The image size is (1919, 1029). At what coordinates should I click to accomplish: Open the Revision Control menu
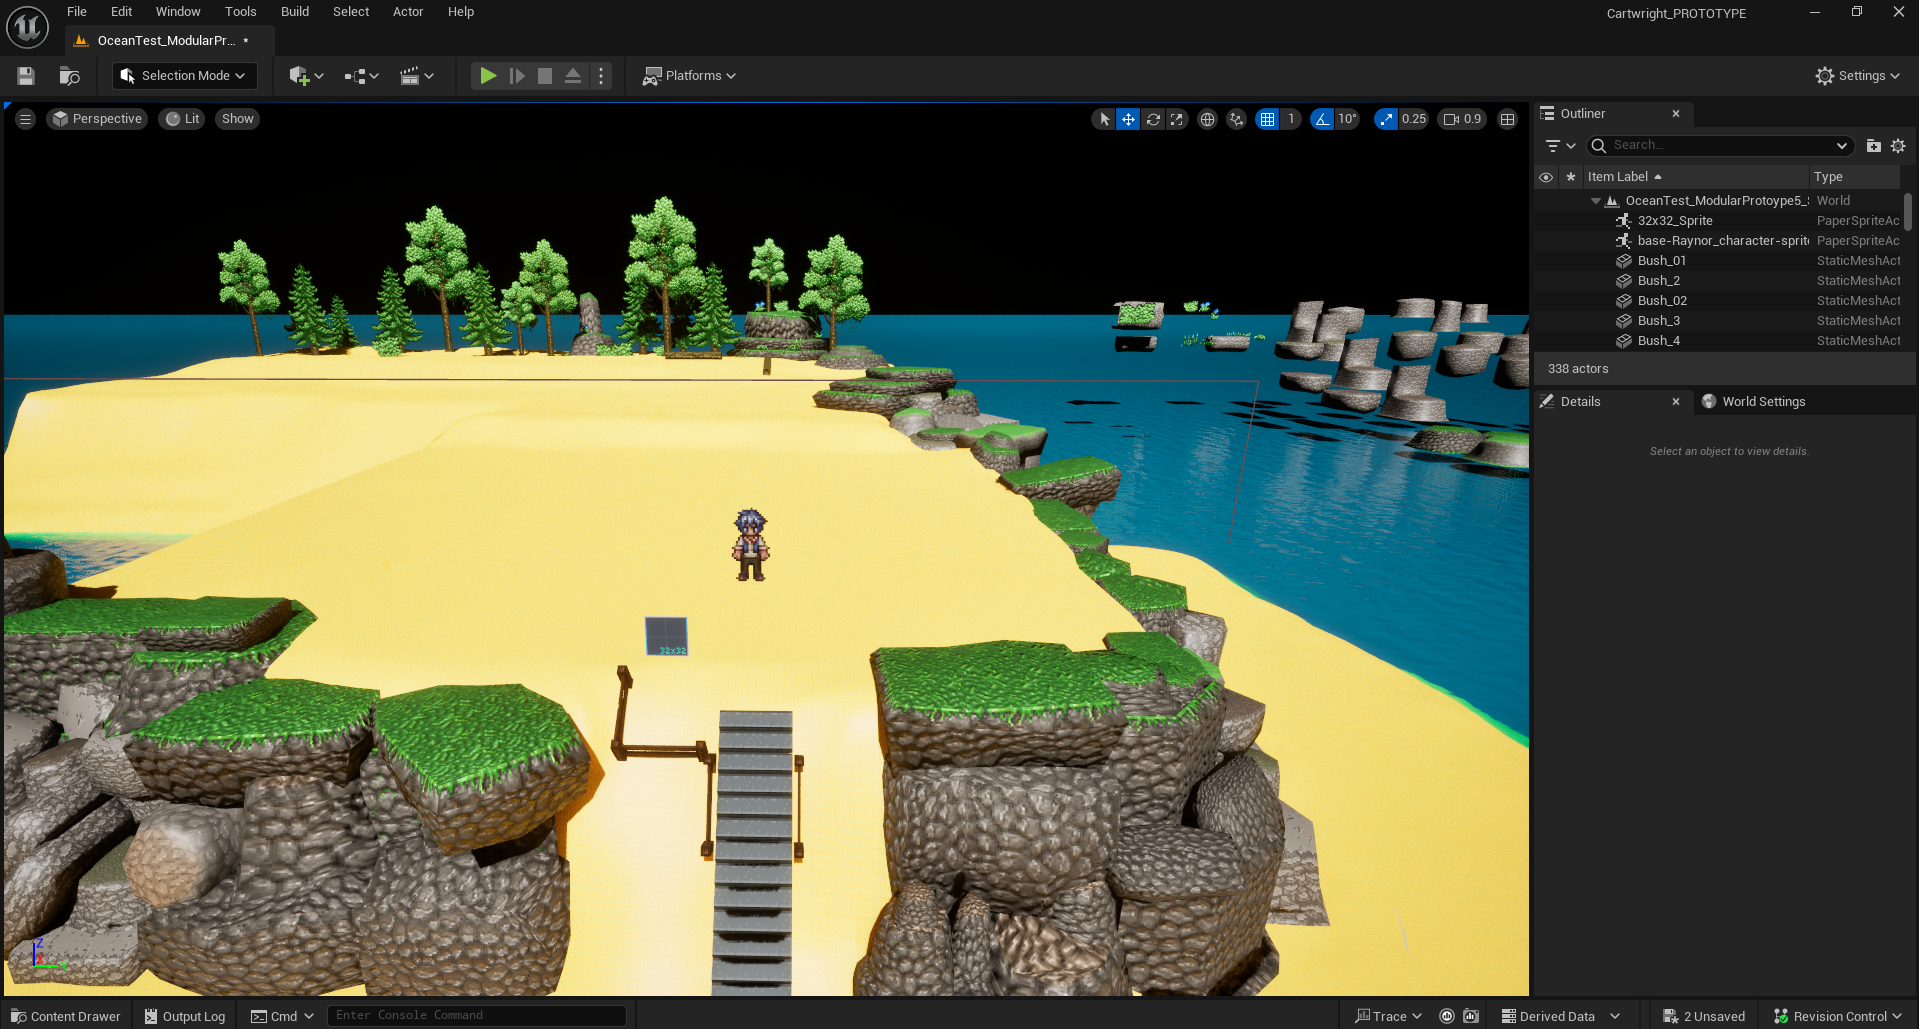(1838, 1016)
